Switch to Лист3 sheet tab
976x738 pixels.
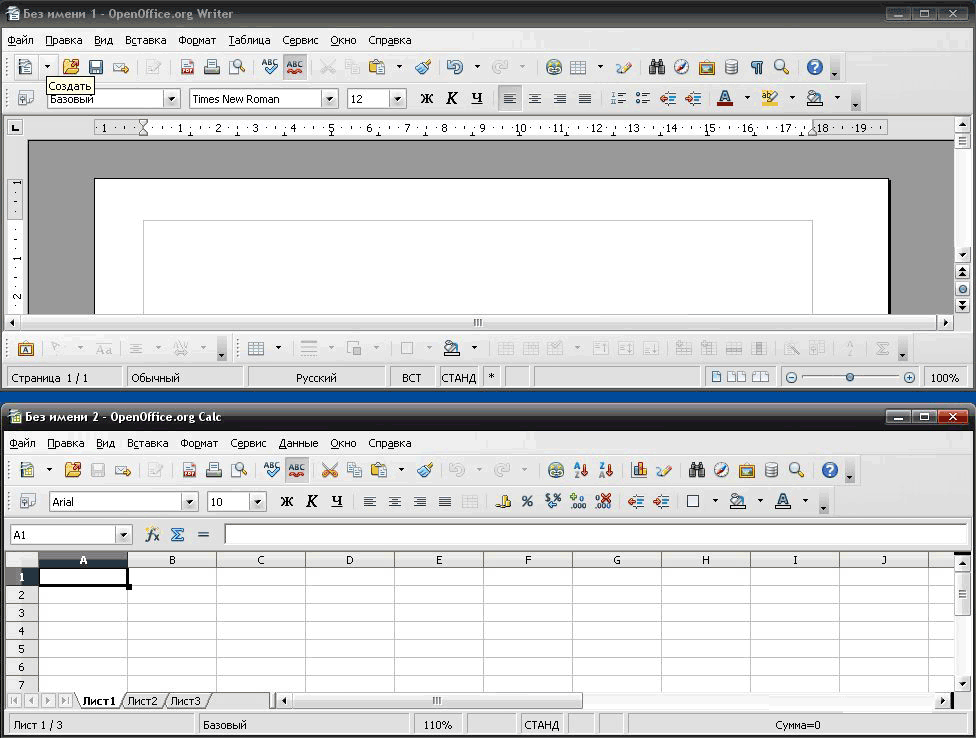[x=185, y=701]
